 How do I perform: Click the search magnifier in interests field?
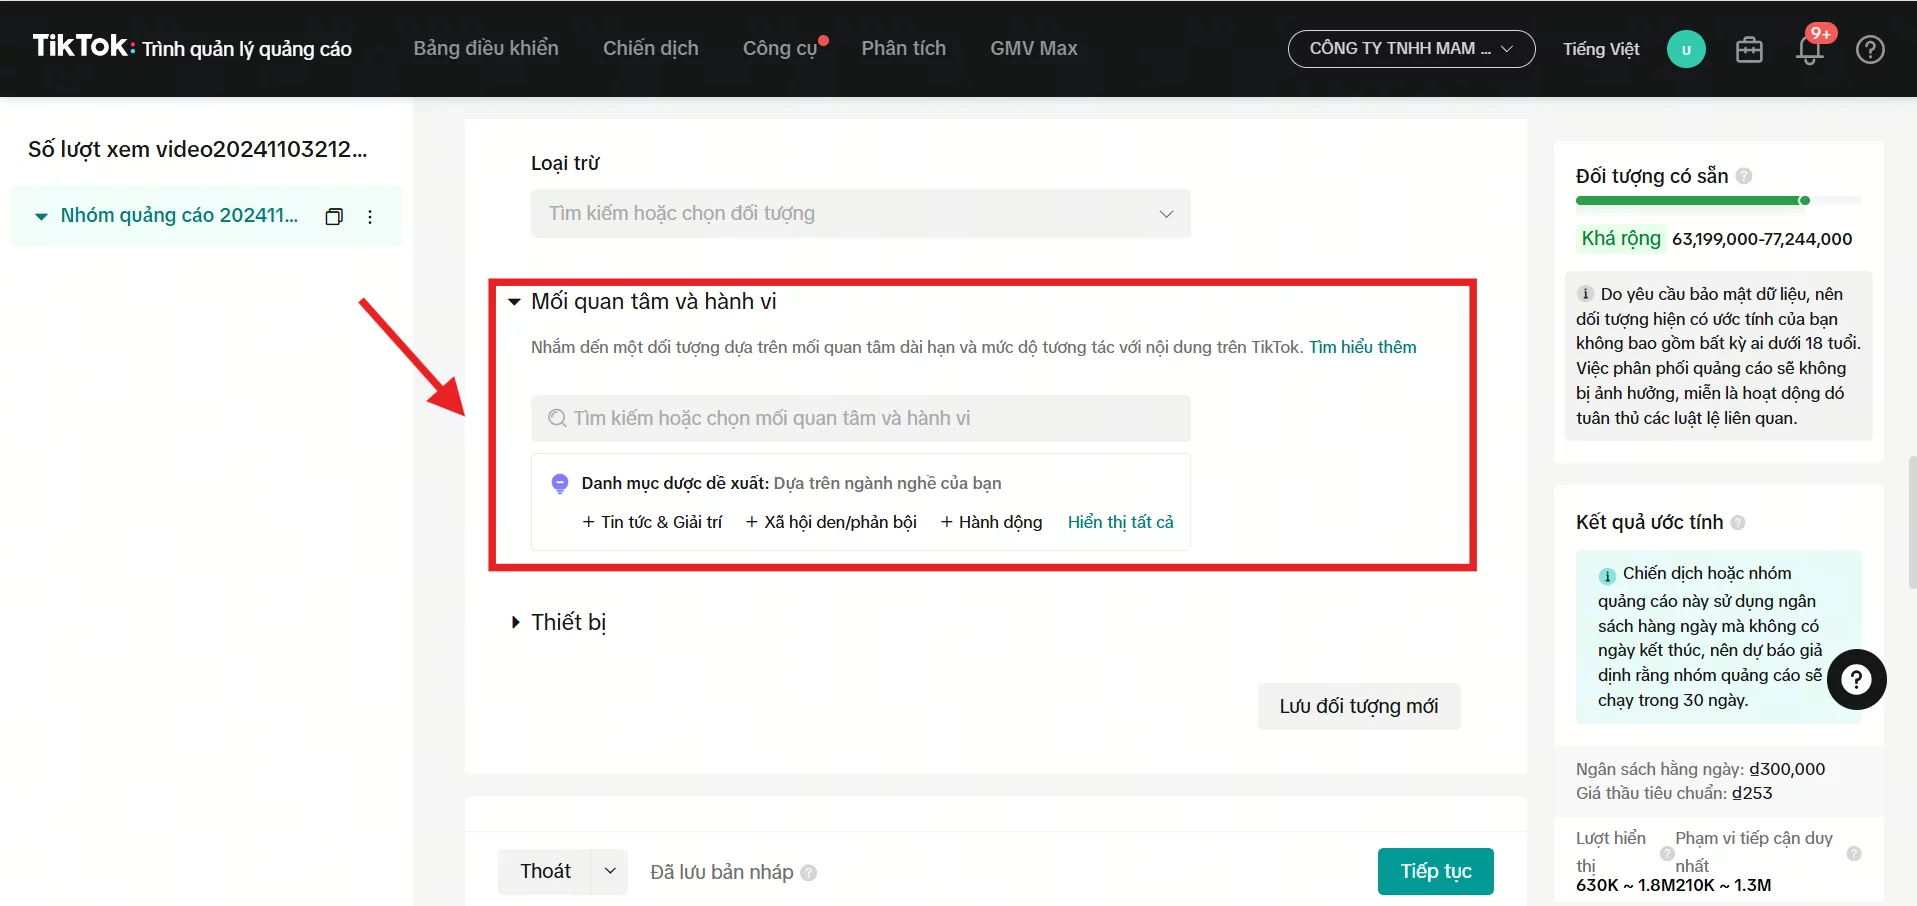[557, 418]
